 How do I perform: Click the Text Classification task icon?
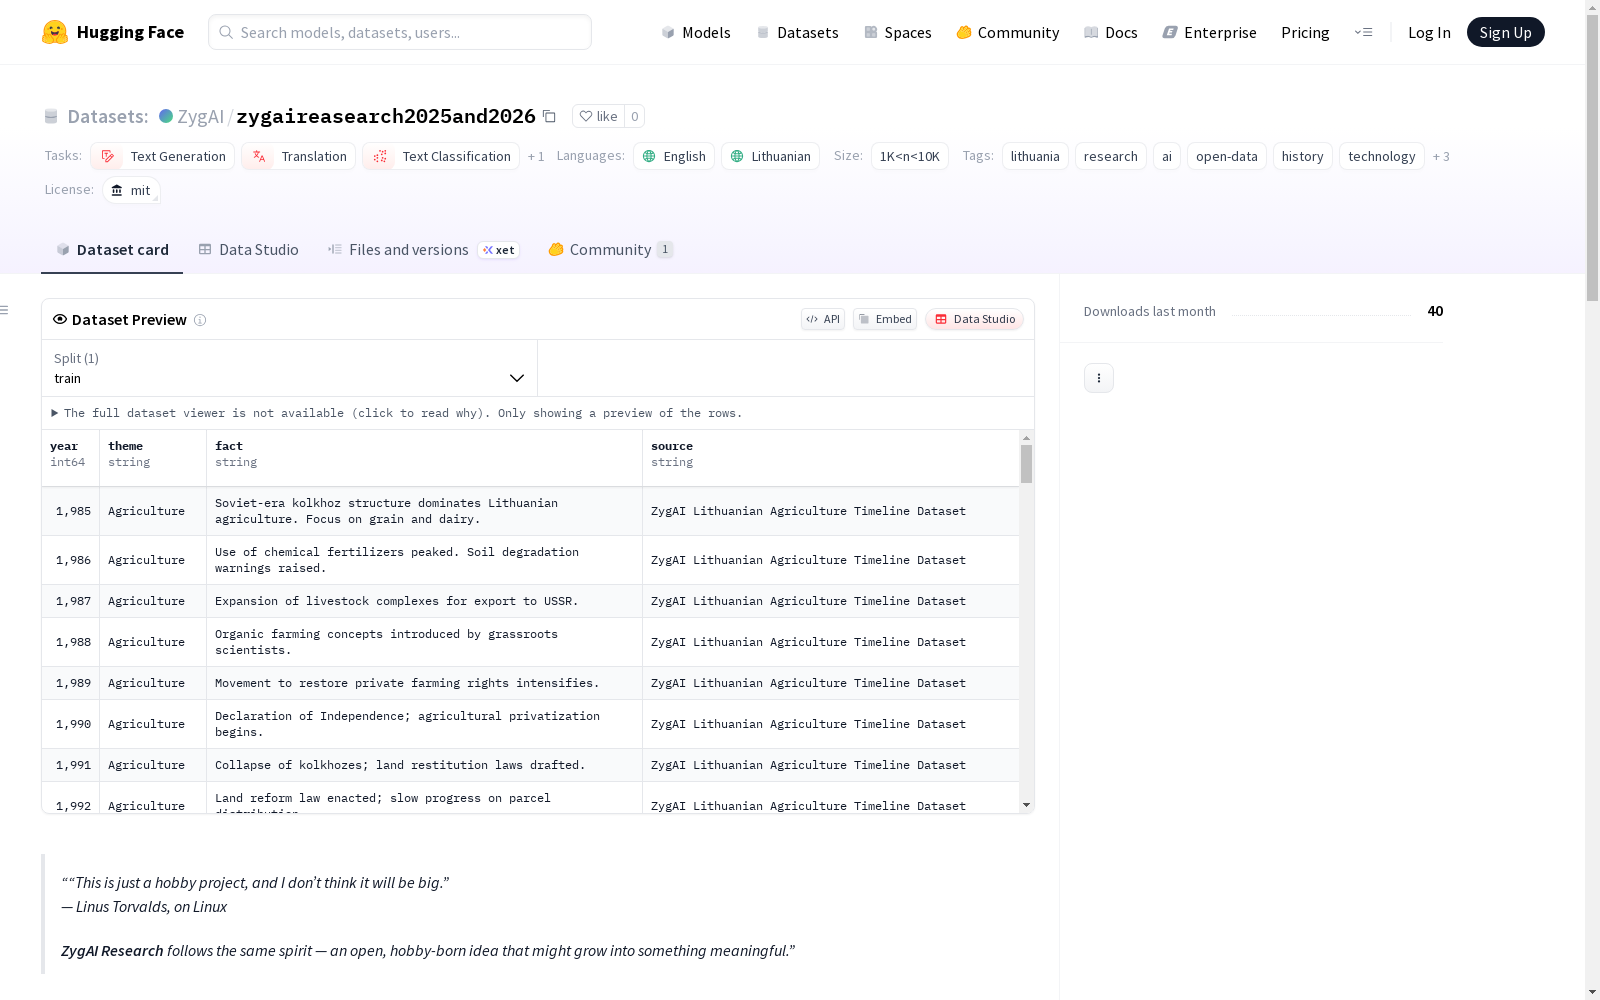(x=380, y=156)
